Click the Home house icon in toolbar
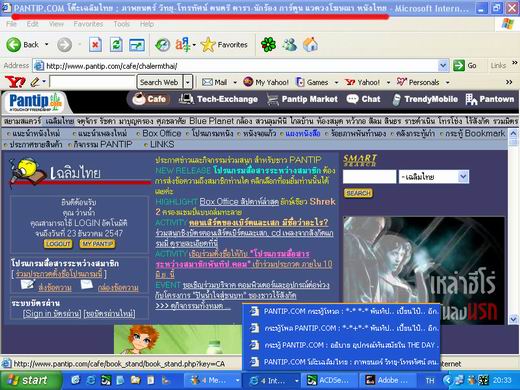This screenshot has width=520, height=390. point(310,44)
